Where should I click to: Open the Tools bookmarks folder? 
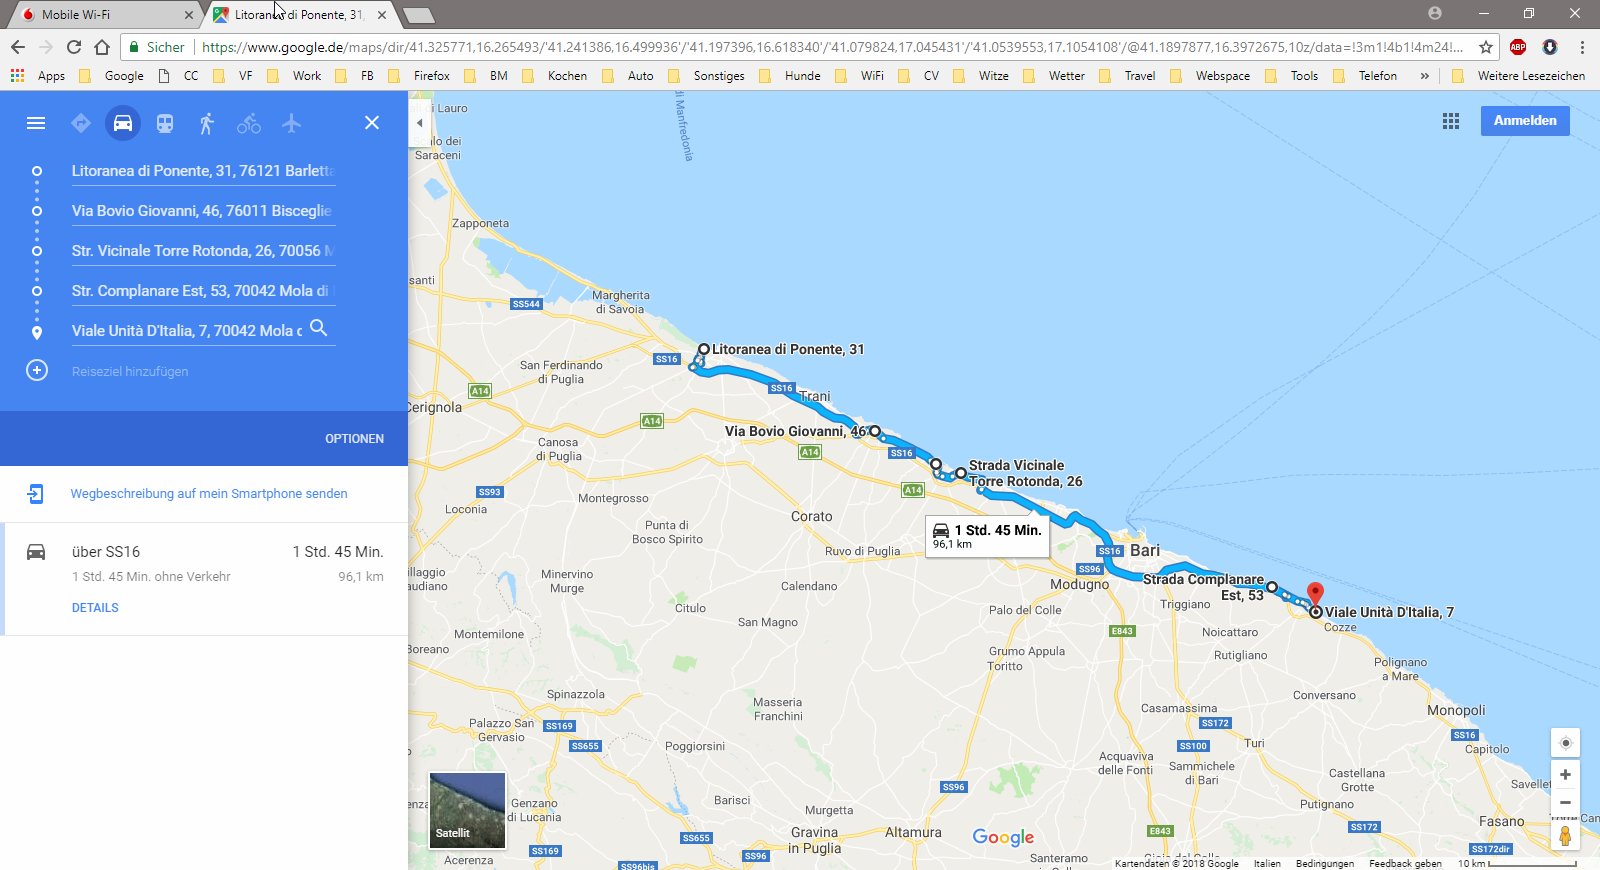(1292, 76)
